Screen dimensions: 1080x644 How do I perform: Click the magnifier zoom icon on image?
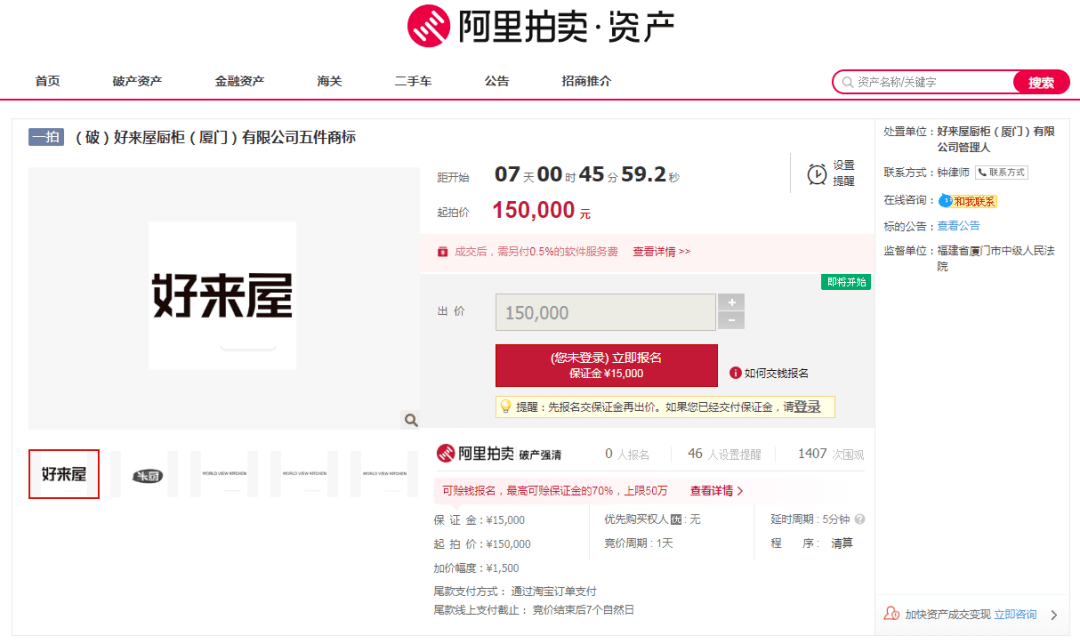click(x=410, y=420)
